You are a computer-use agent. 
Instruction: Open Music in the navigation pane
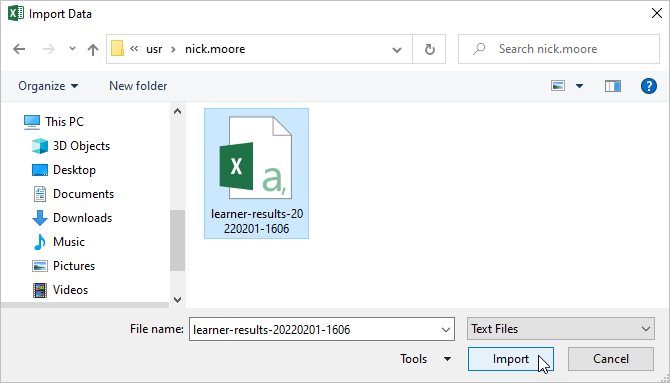(59, 242)
